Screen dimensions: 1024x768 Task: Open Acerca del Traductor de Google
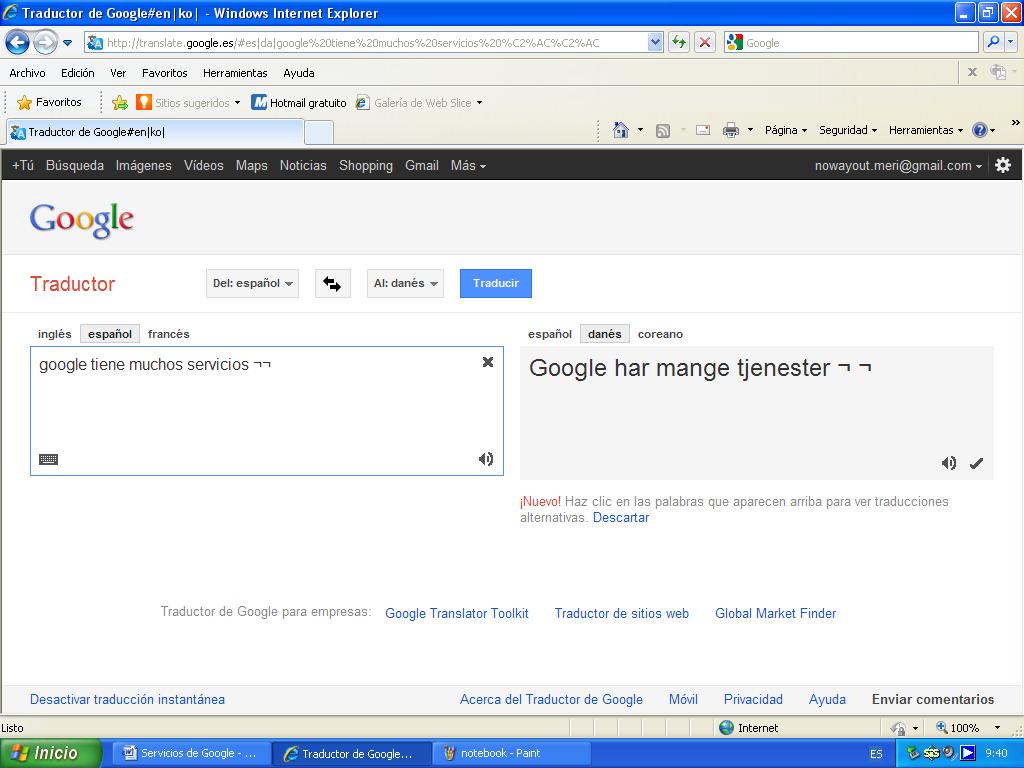pyautogui.click(x=551, y=699)
